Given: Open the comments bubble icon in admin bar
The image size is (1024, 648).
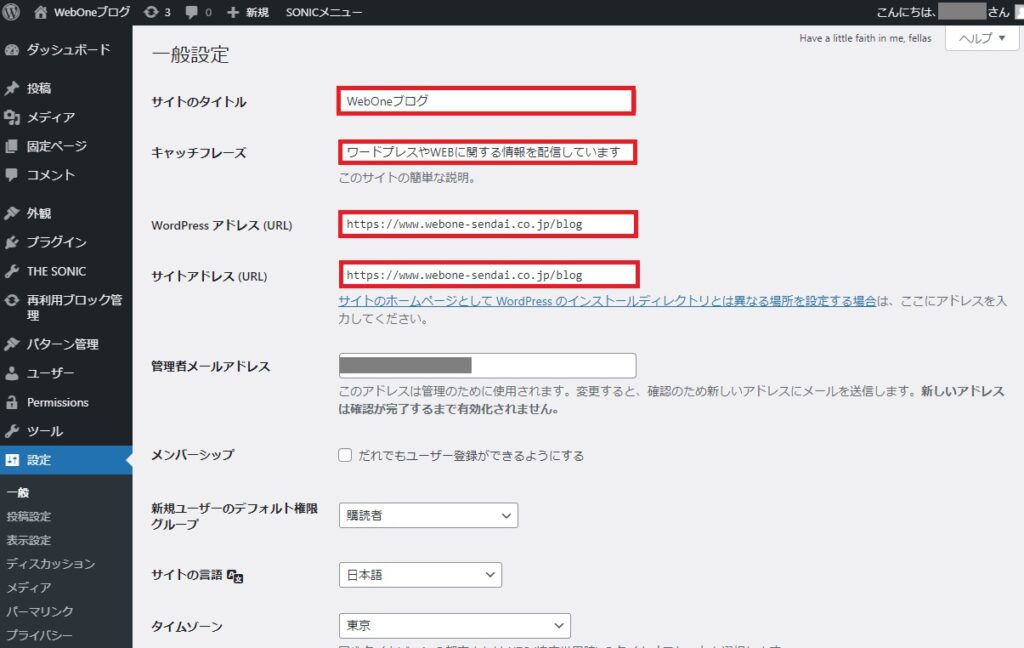Looking at the screenshot, I should [x=191, y=12].
